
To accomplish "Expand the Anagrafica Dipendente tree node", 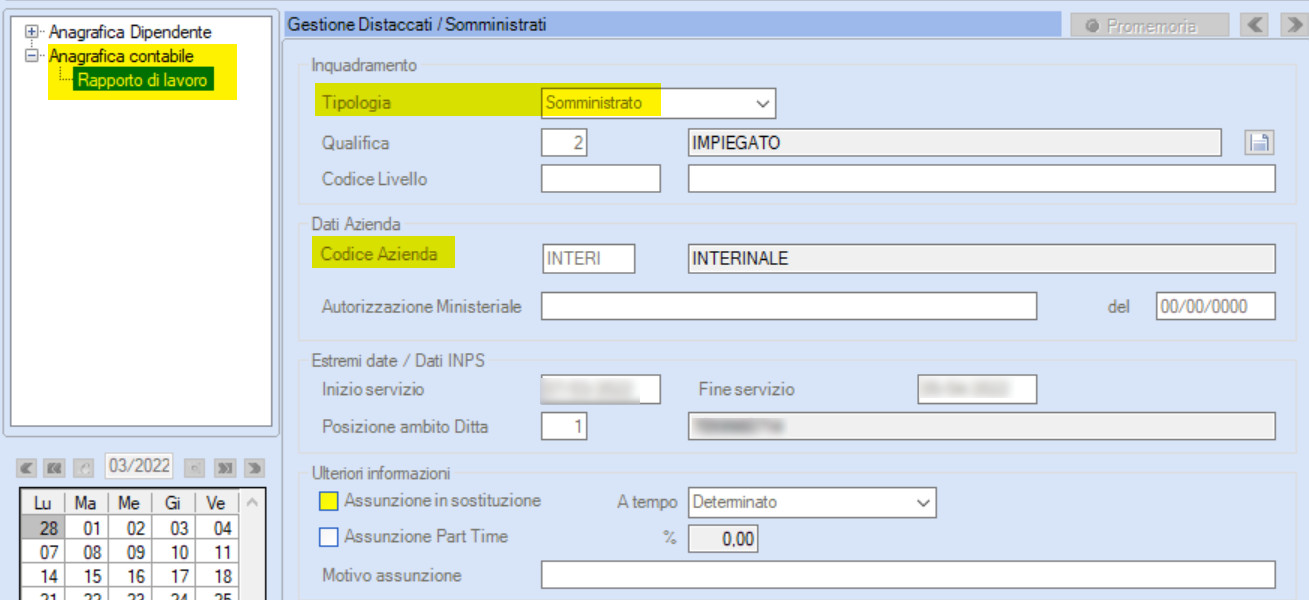I will pos(31,33).
